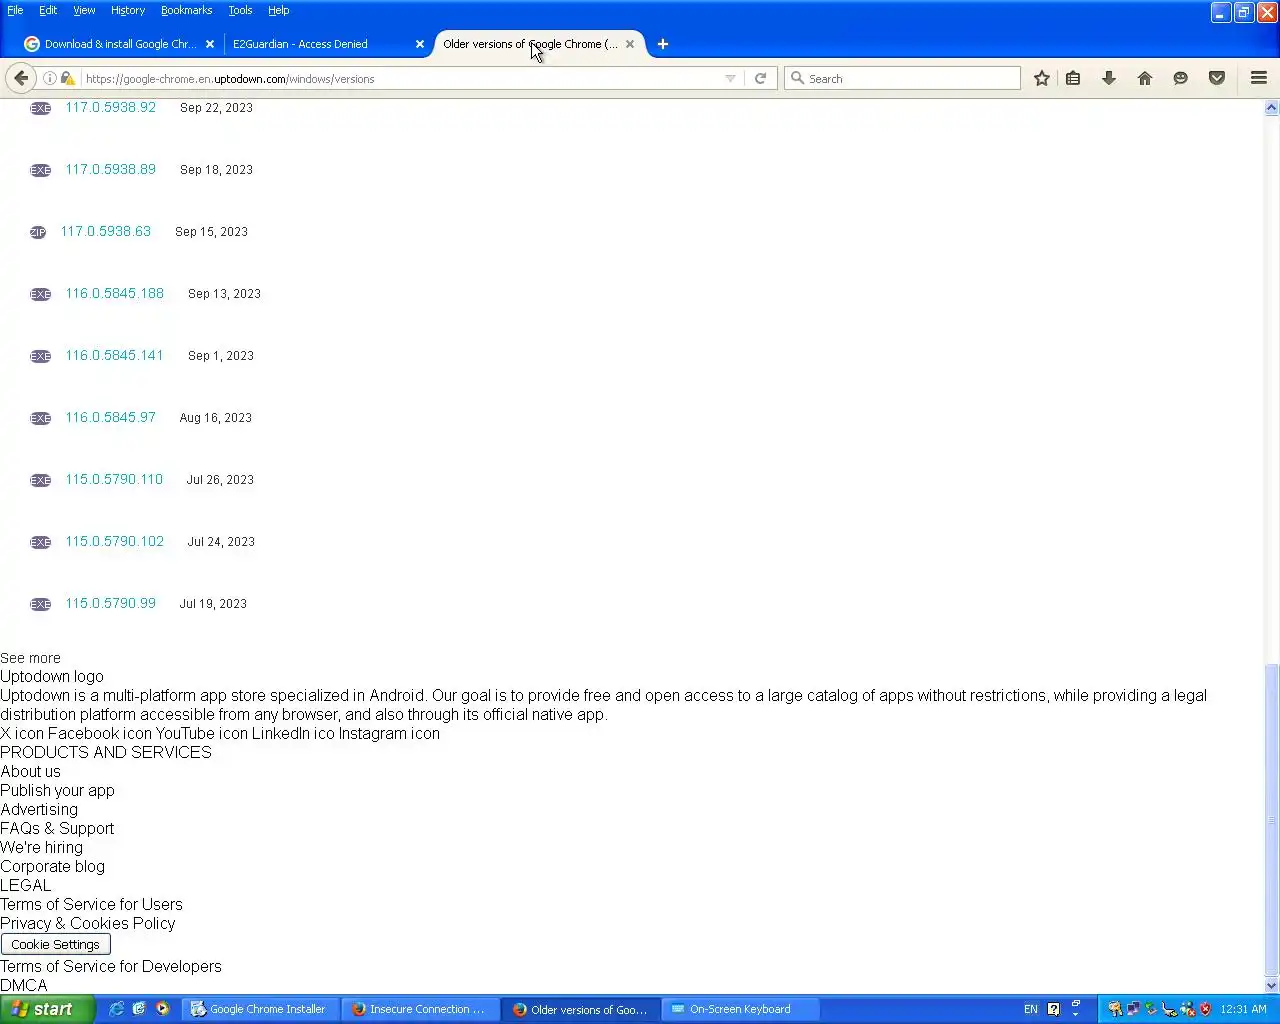Viewport: 1280px width, 1024px height.
Task: Reload the current page
Action: pyautogui.click(x=760, y=78)
